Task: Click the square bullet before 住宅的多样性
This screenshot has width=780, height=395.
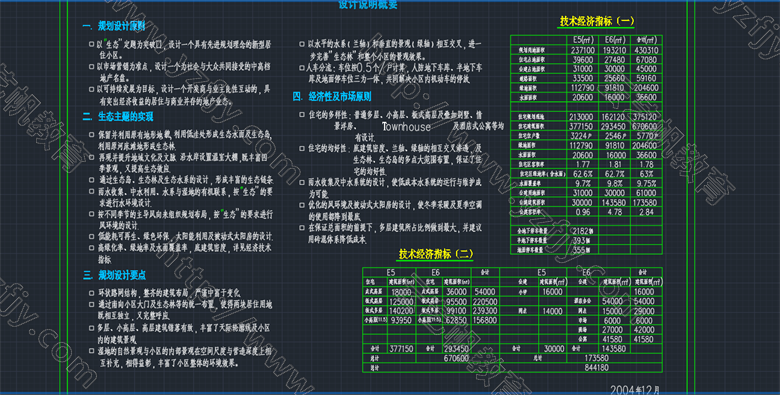Action: pos(301,114)
